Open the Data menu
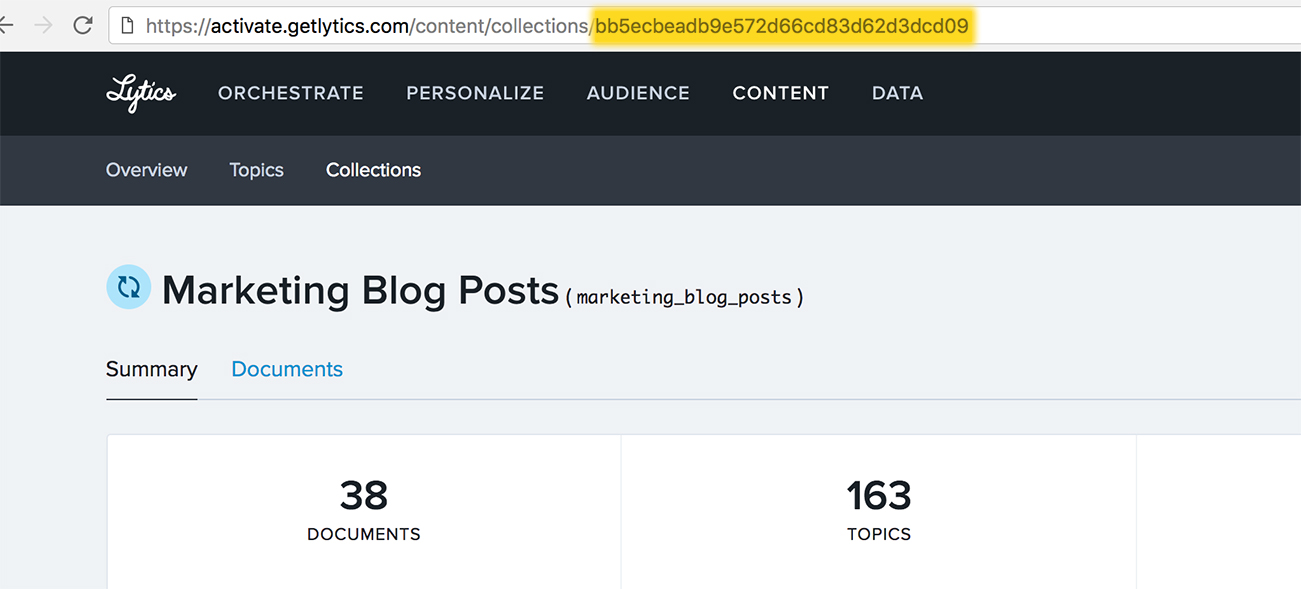The image size is (1301, 589). click(x=897, y=93)
